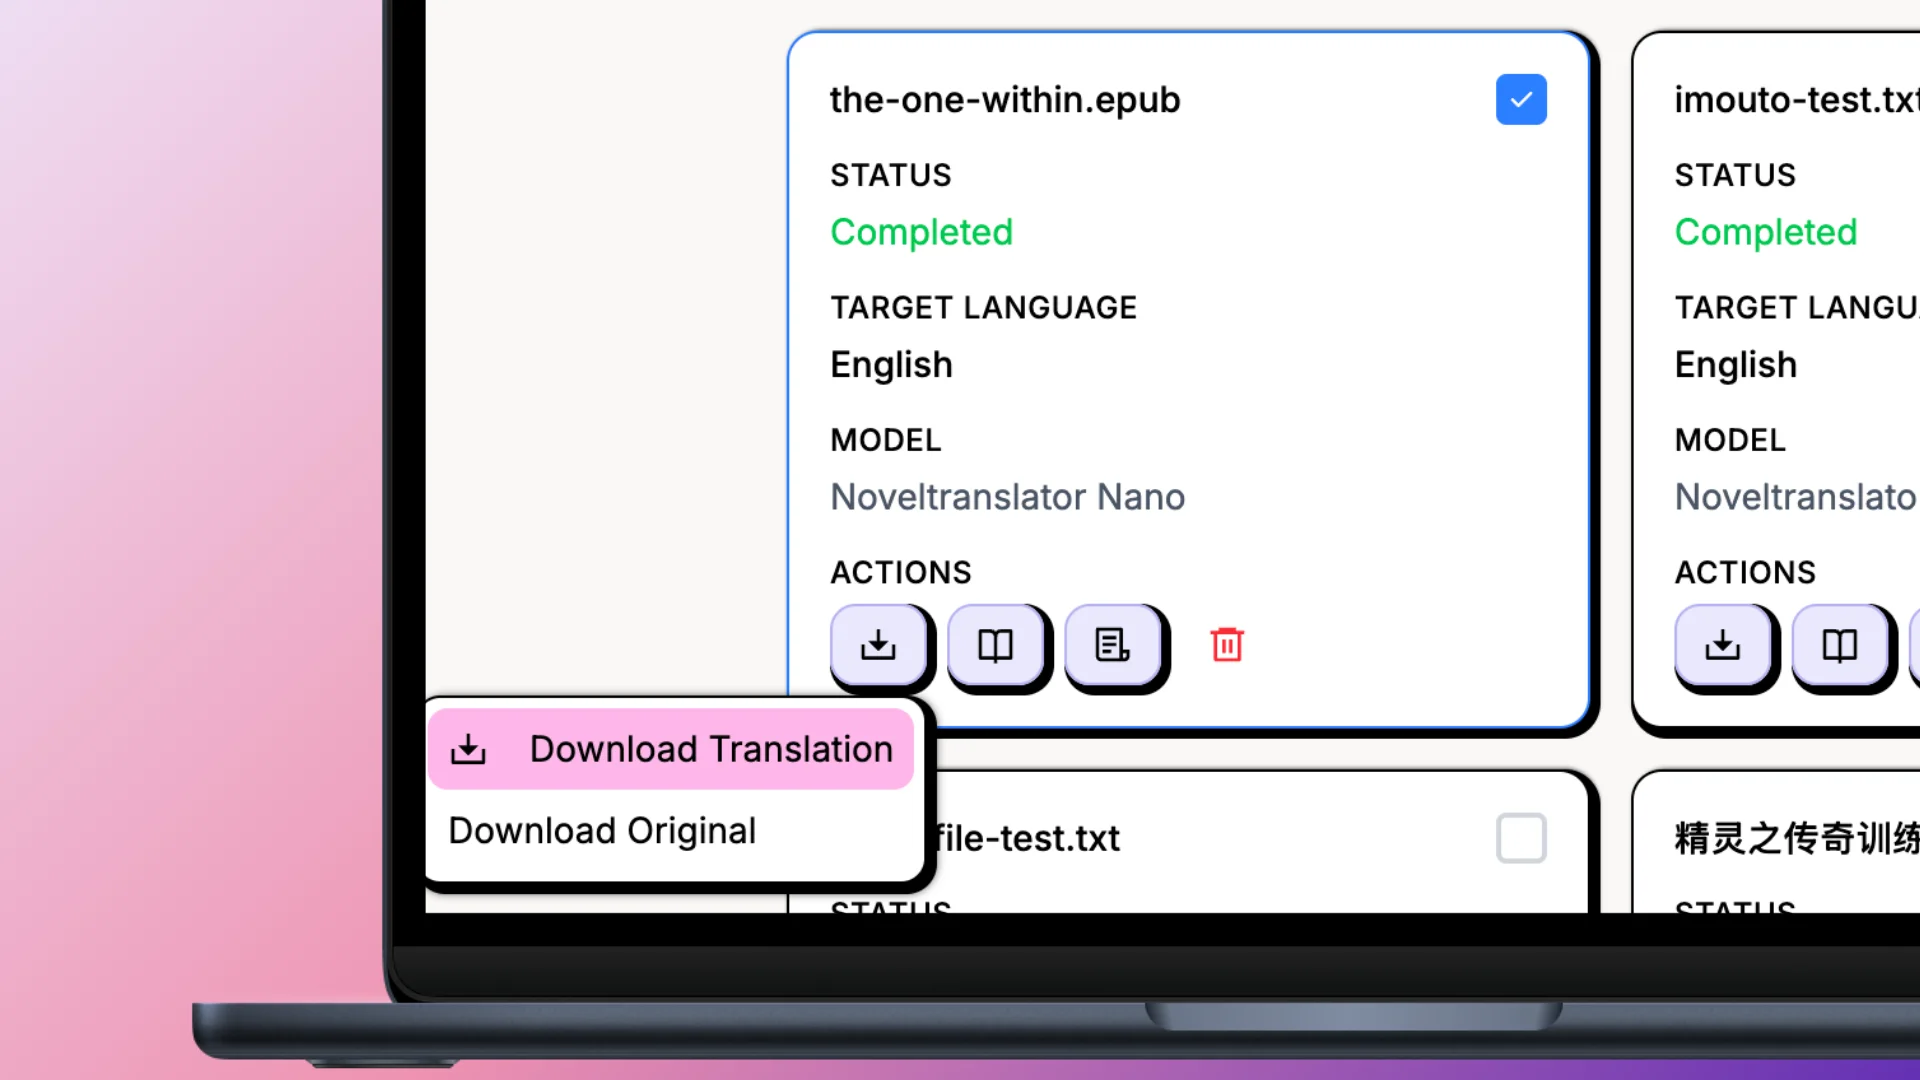Click imouto-test.txt file title
The width and height of the screenshot is (1920, 1080).
coord(1794,100)
